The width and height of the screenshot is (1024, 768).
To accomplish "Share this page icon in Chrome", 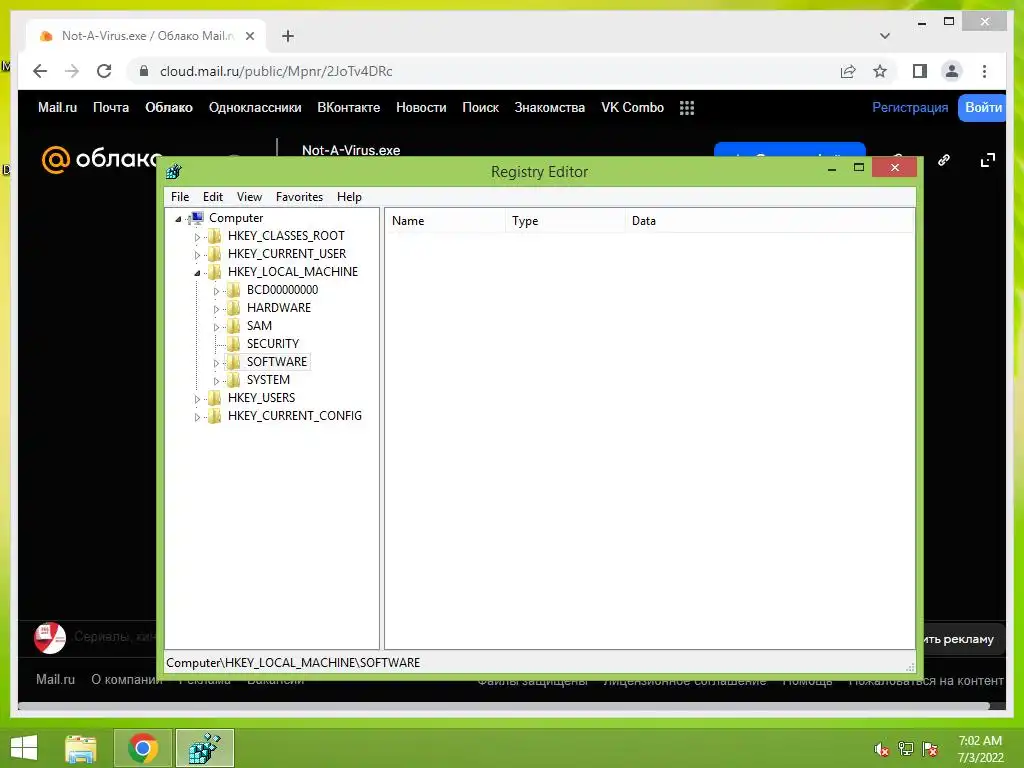I will (848, 71).
